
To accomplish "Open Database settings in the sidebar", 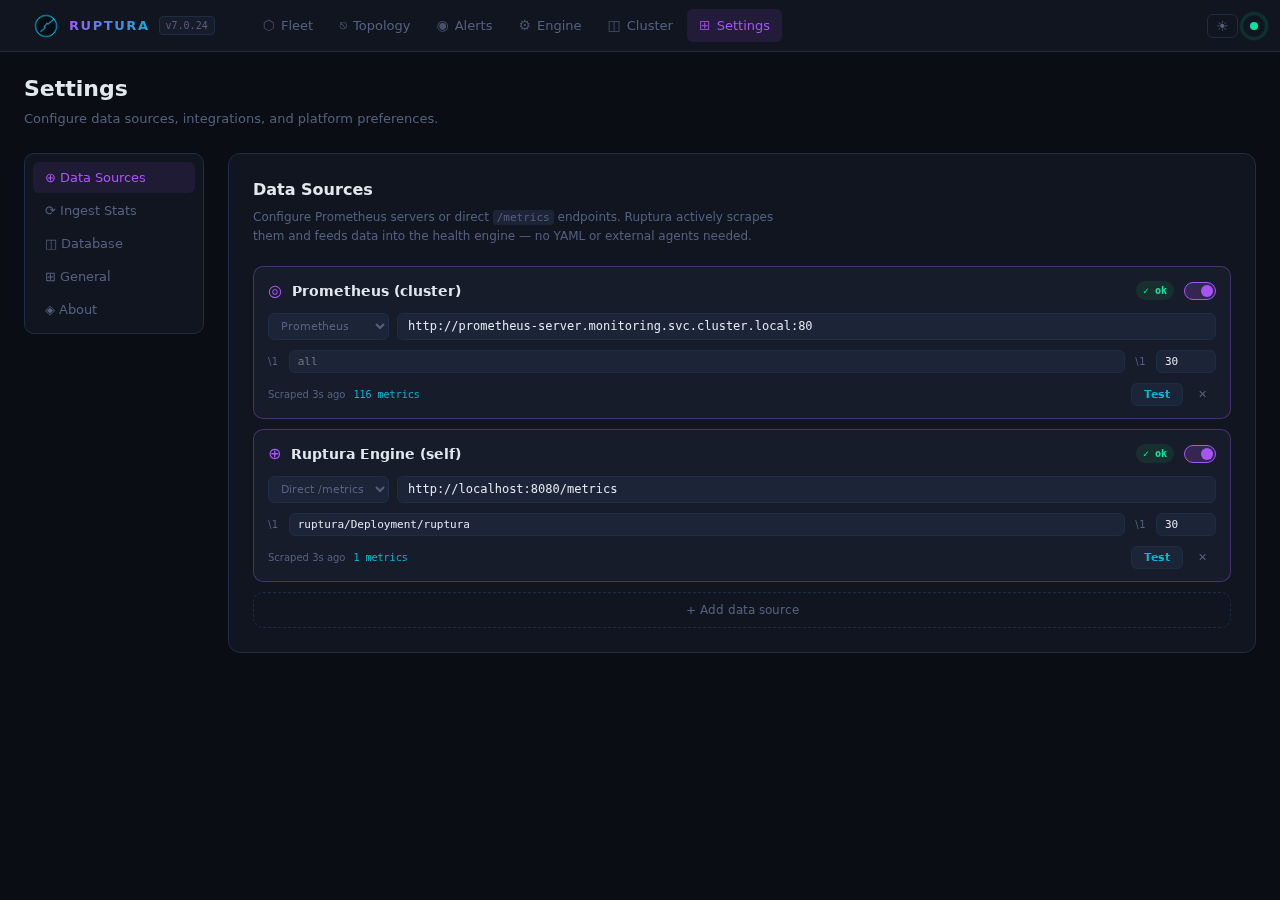I will click(x=114, y=244).
